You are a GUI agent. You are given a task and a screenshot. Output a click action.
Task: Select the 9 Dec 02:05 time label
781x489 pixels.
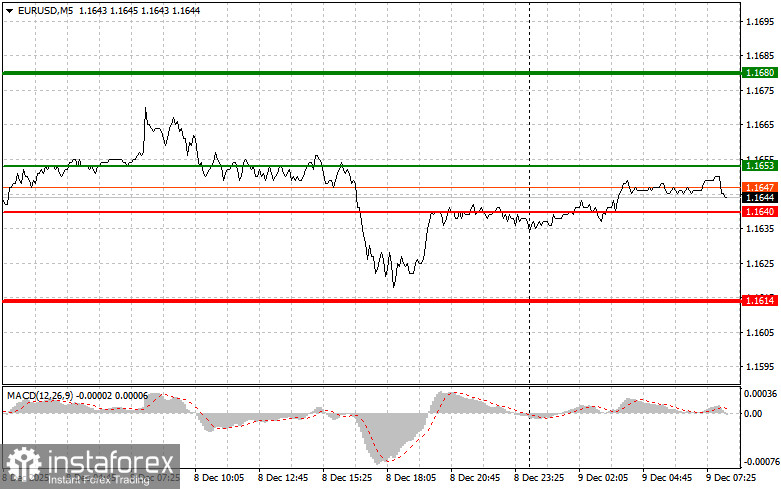603,478
